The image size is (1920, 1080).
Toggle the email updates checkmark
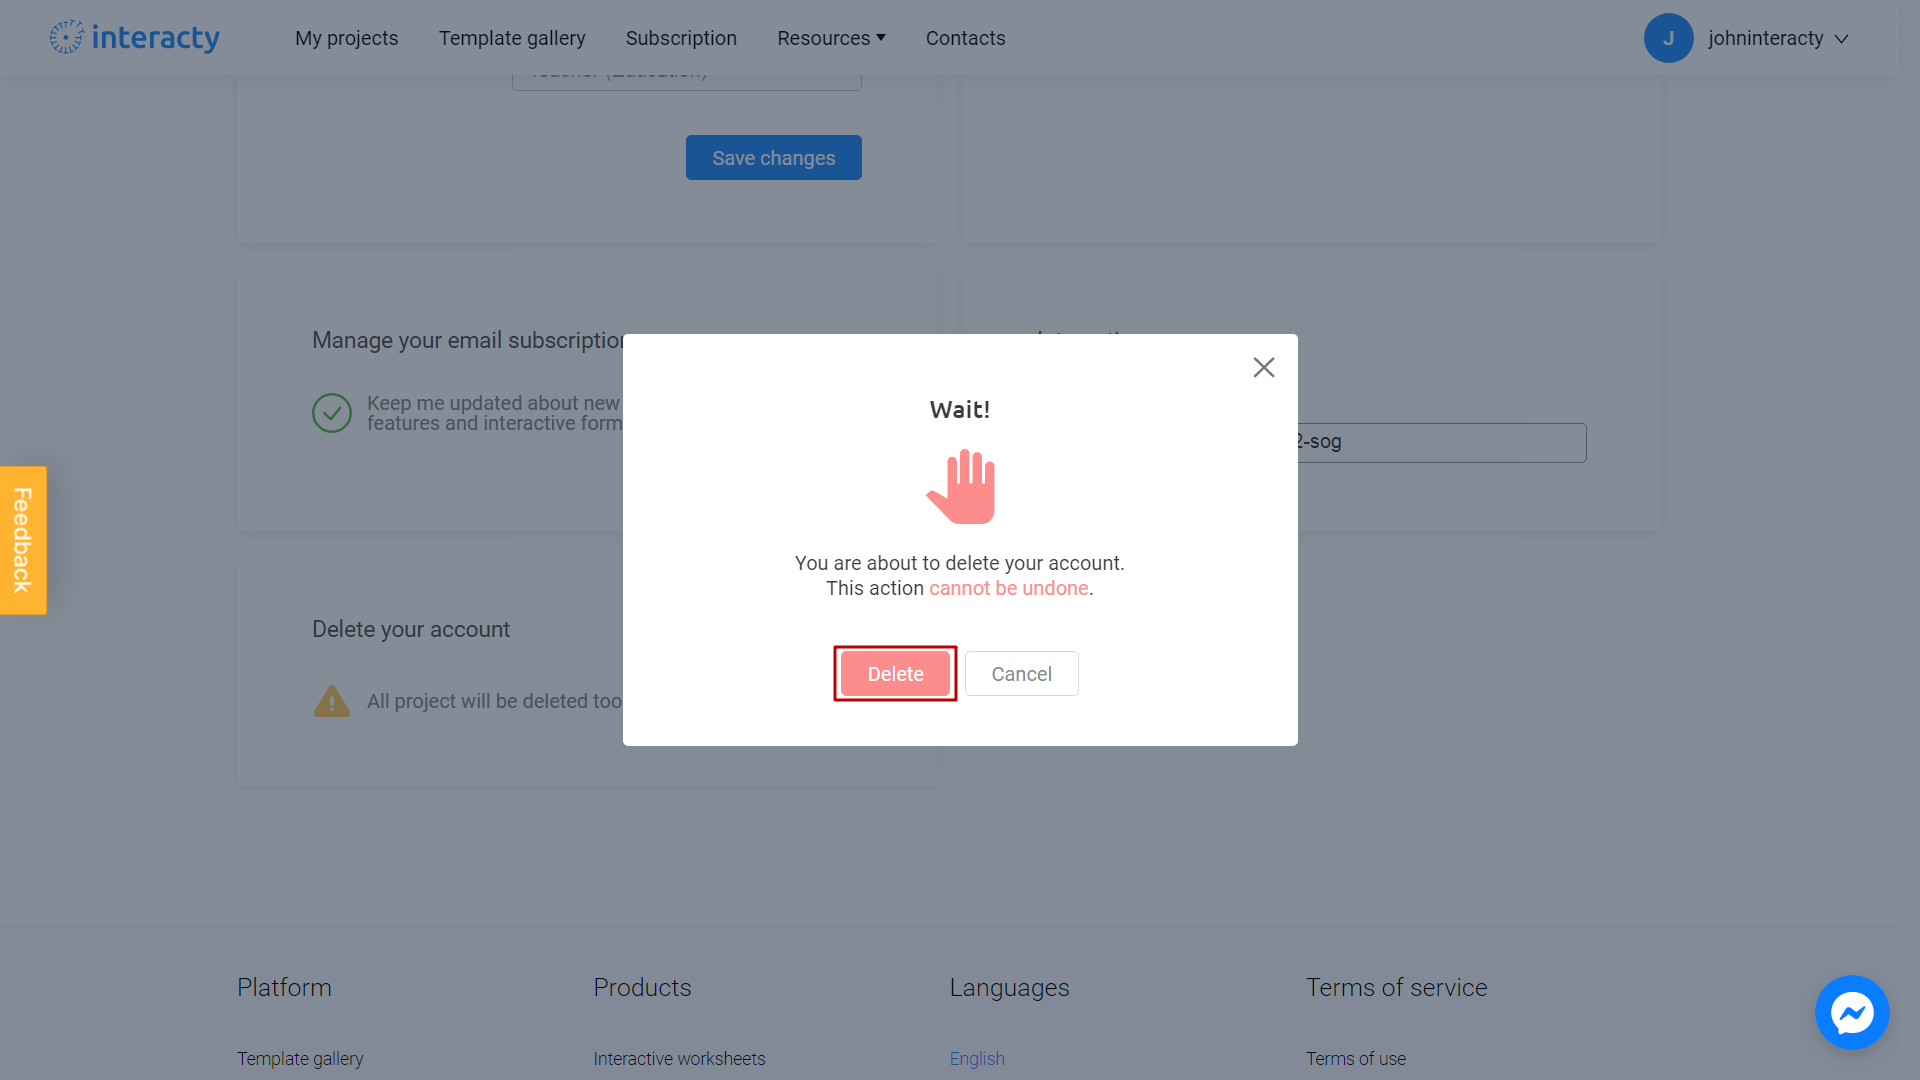coord(331,412)
